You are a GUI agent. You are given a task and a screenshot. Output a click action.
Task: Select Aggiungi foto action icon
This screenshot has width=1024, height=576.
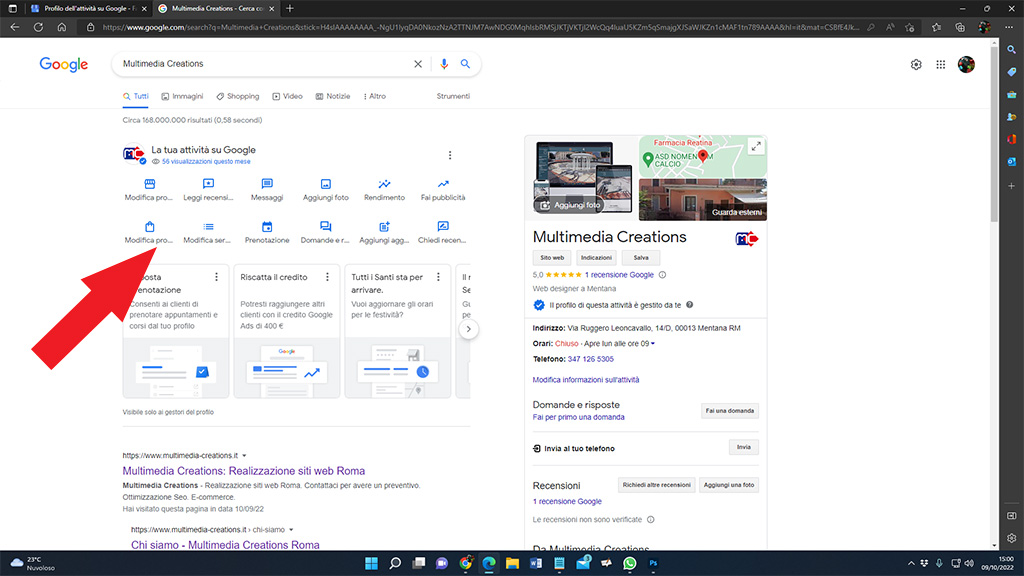[325, 184]
